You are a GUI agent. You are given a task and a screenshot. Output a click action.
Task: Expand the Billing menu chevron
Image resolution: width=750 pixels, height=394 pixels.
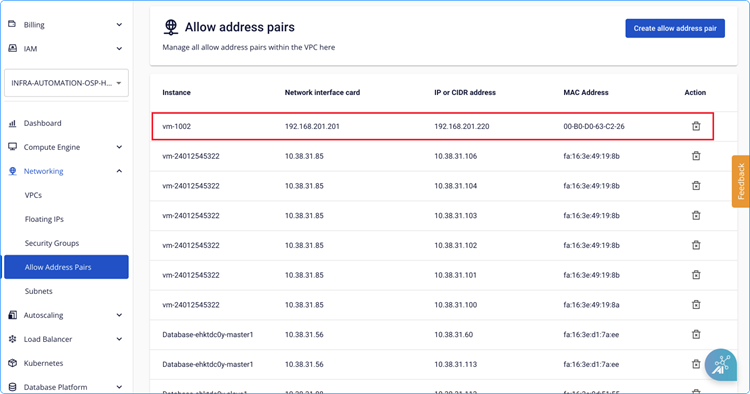[x=119, y=24]
